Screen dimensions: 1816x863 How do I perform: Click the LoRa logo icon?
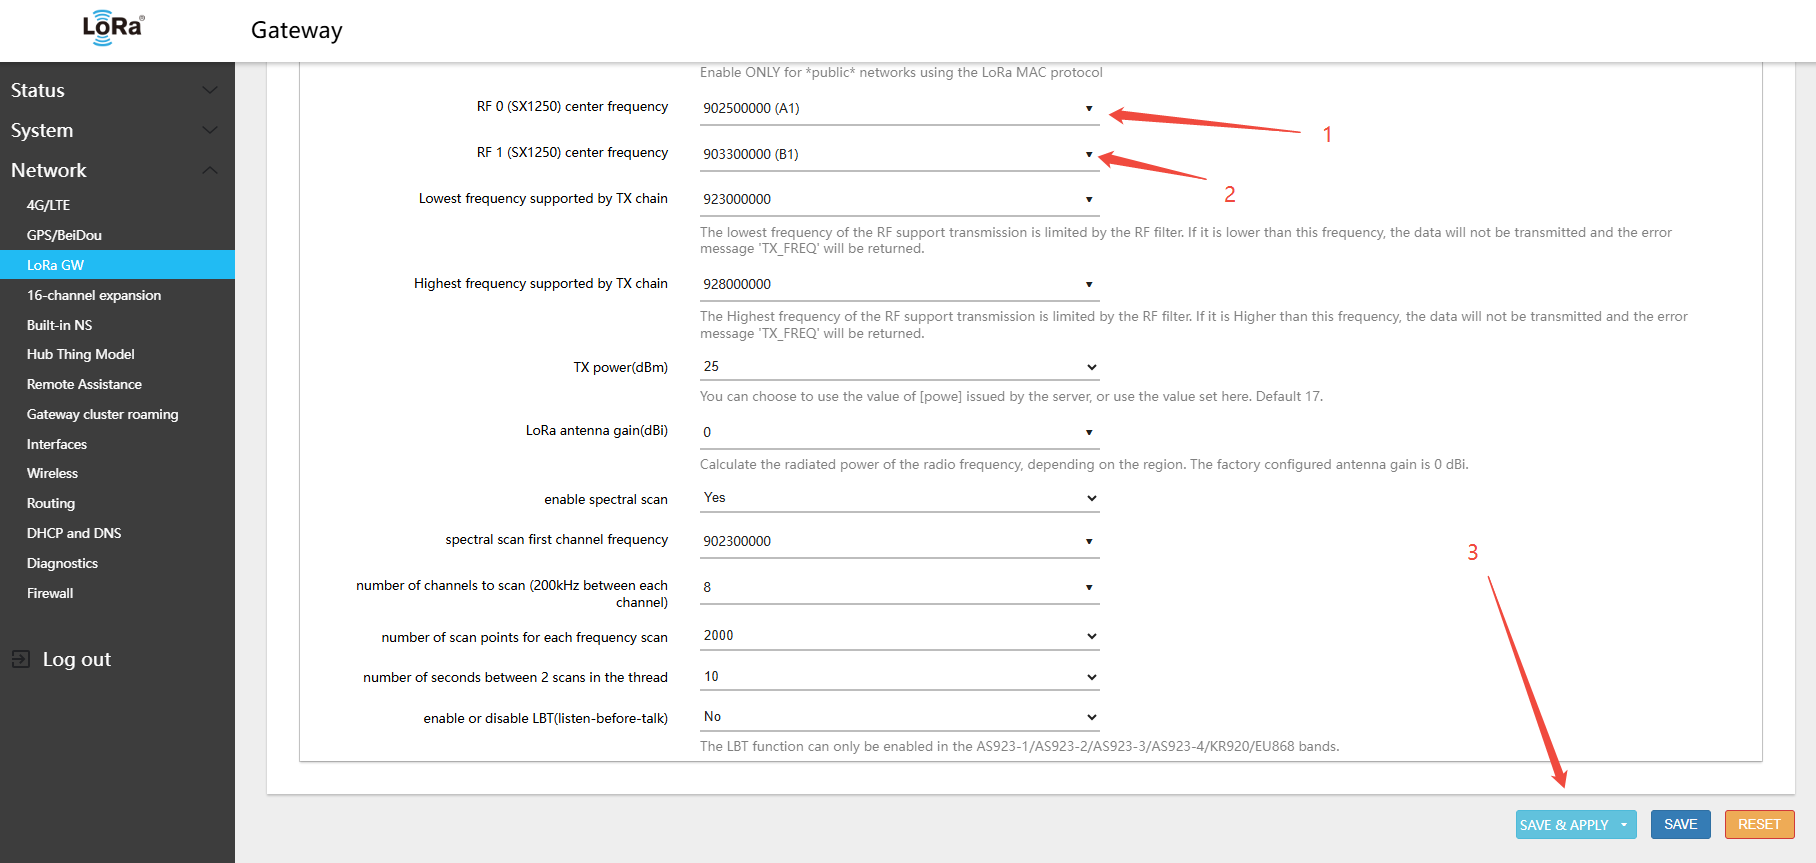pyautogui.click(x=113, y=28)
